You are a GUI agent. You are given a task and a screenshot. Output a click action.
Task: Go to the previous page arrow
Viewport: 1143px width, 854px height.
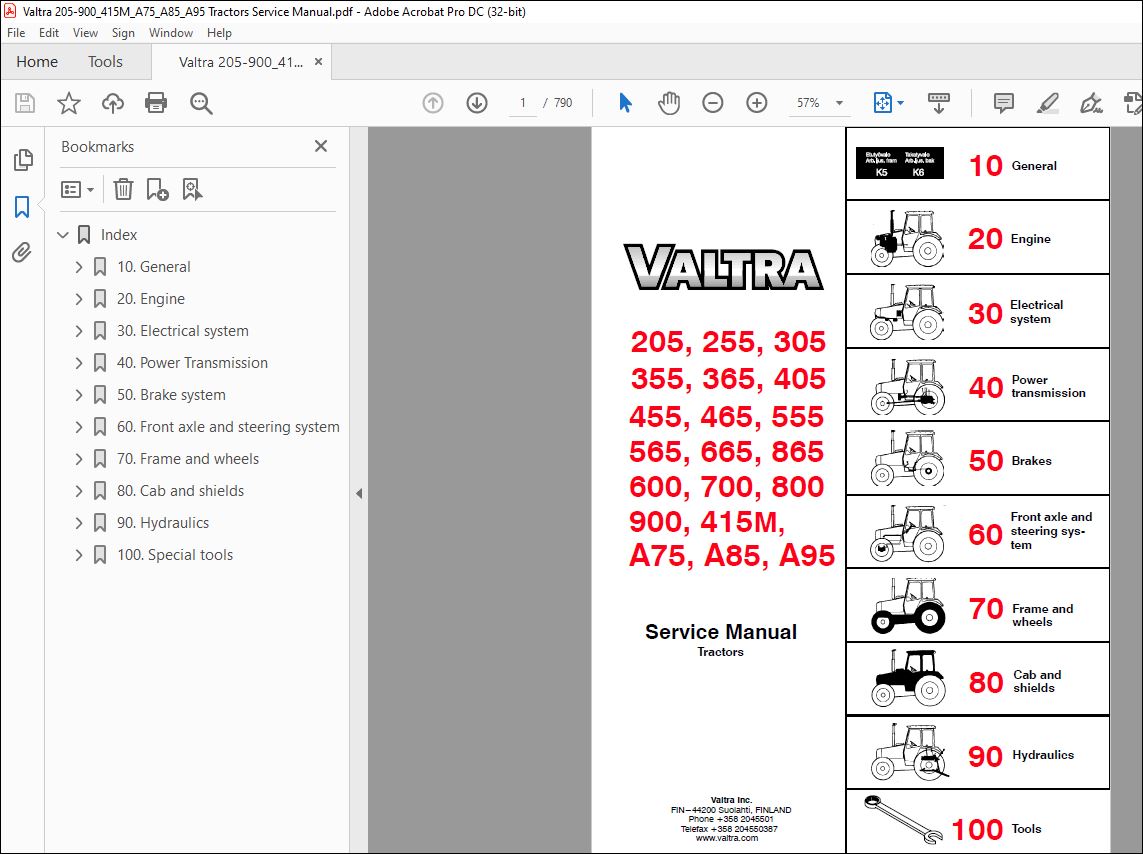[433, 103]
